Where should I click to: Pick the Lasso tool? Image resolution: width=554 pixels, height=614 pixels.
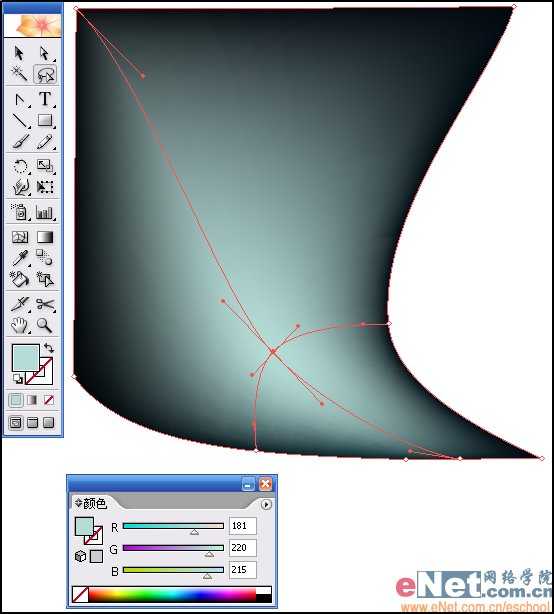(45, 74)
